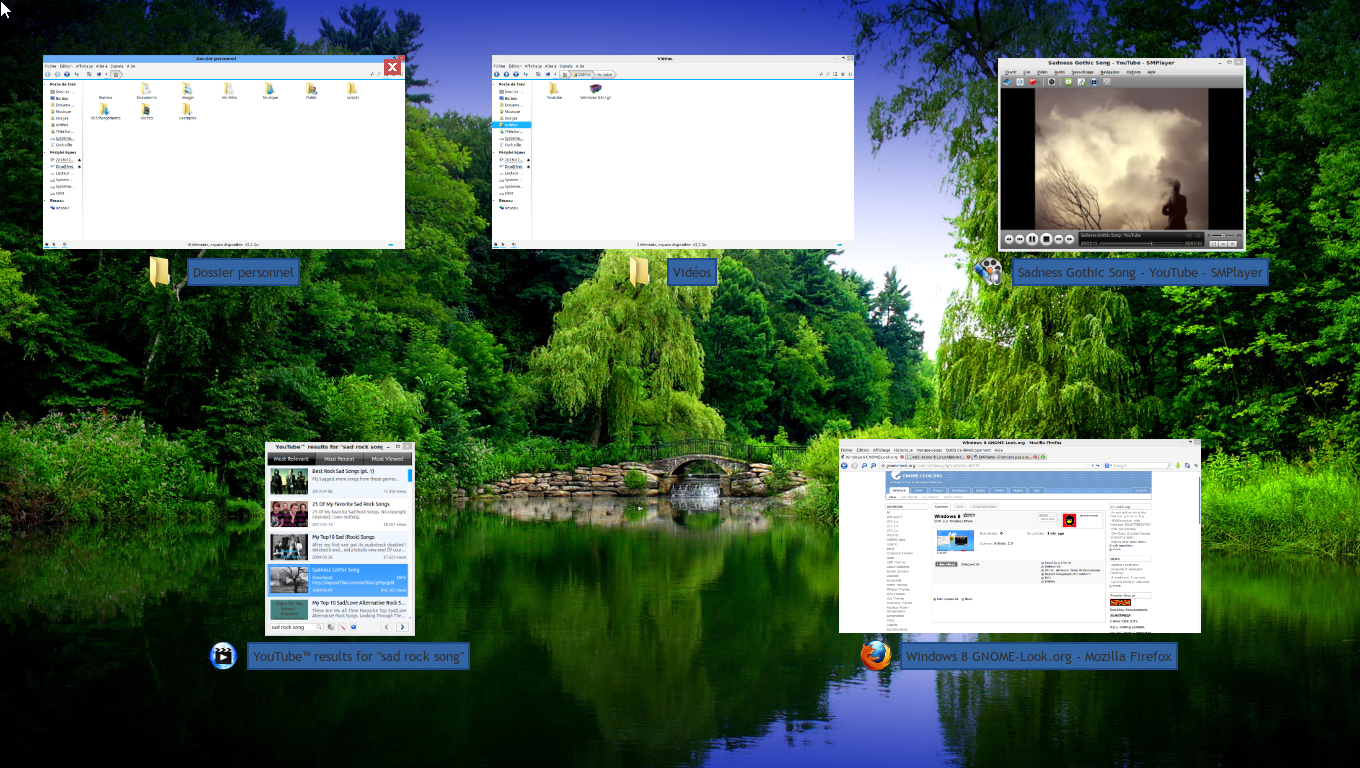Image resolution: width=1360 pixels, height=768 pixels.
Task: Switch to the Most Relevant tab
Action: tap(291, 458)
